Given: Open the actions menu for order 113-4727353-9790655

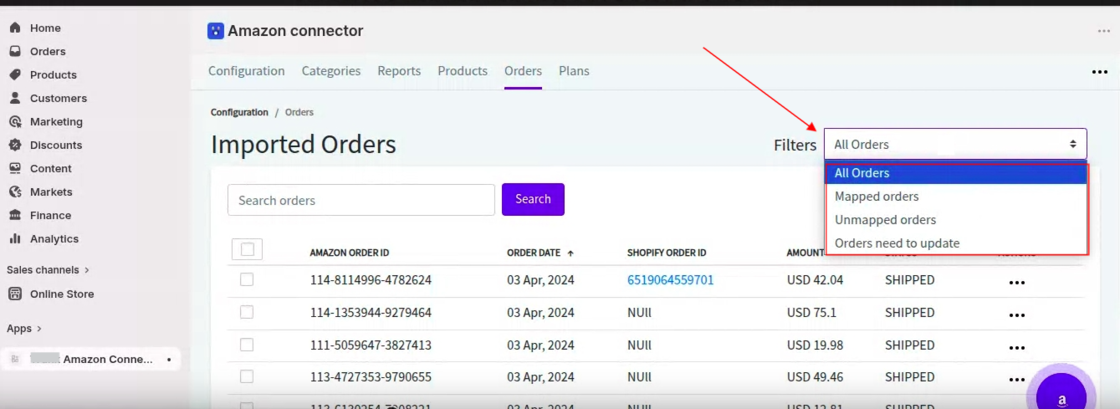Looking at the screenshot, I should pos(1016,379).
